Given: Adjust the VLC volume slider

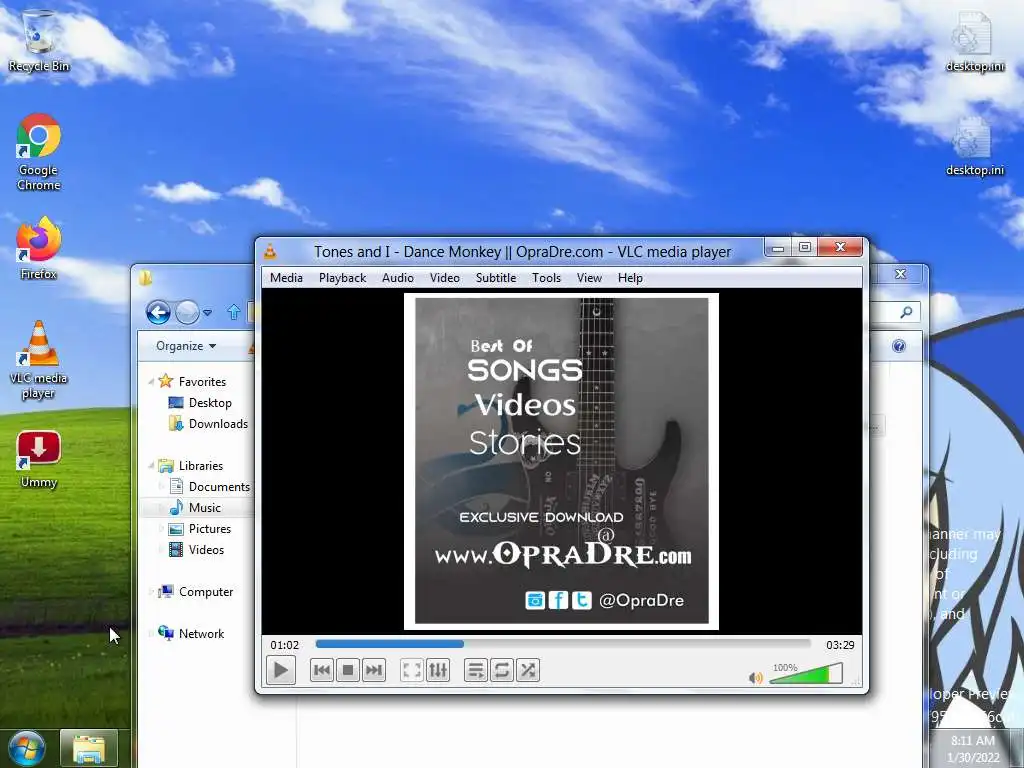Looking at the screenshot, I should (807, 673).
